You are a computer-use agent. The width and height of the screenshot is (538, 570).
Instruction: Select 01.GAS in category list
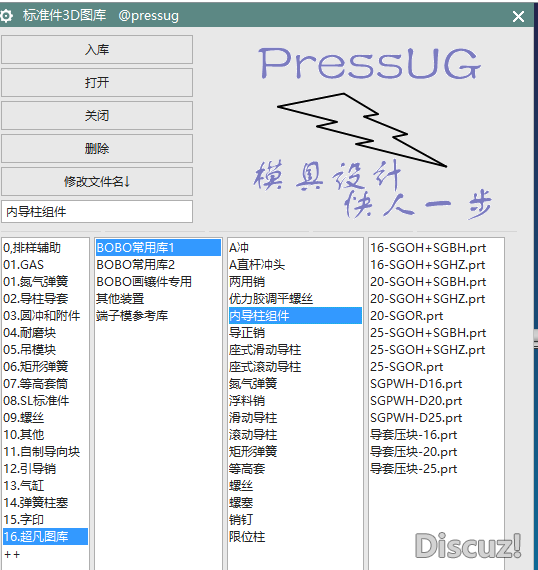[45, 265]
